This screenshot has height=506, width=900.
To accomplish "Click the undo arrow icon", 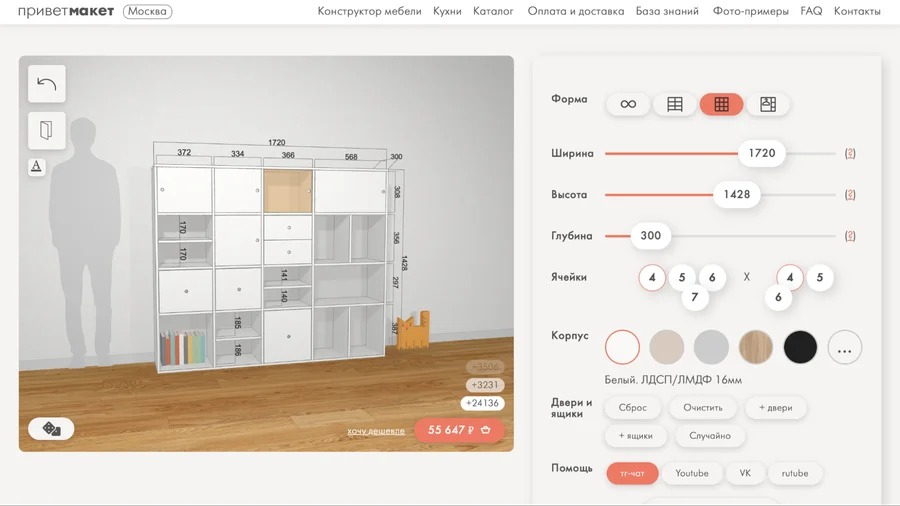I will tap(46, 84).
